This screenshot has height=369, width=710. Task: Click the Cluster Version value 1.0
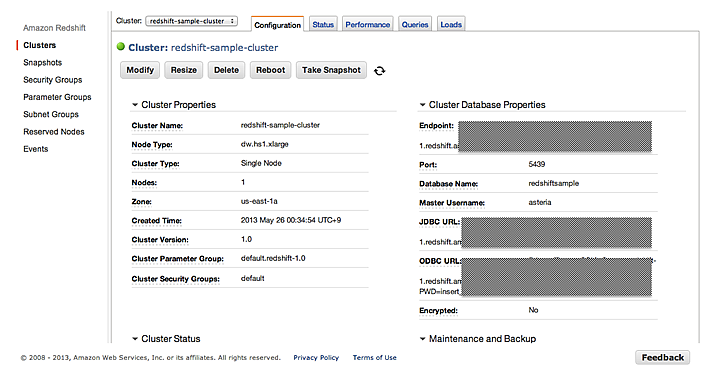[246, 239]
